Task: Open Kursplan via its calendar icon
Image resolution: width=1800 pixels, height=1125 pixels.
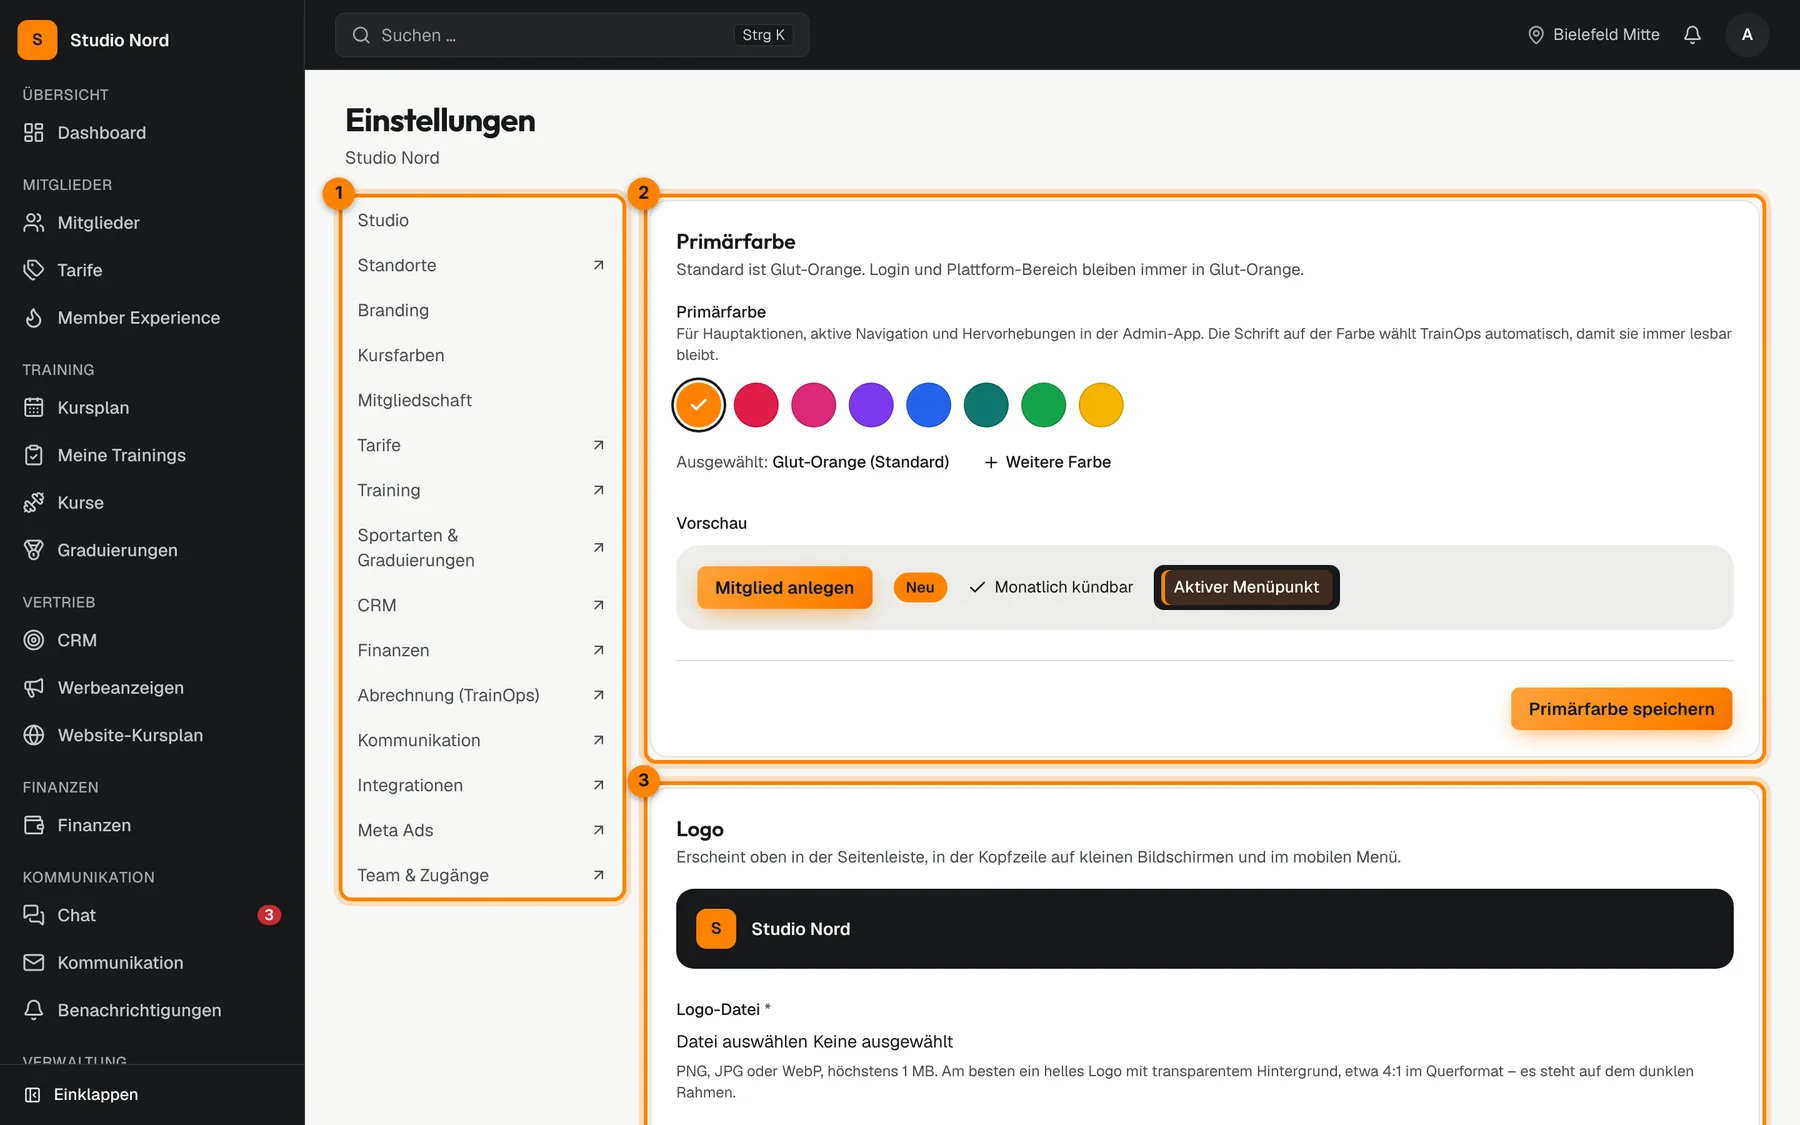Action: click(x=34, y=408)
